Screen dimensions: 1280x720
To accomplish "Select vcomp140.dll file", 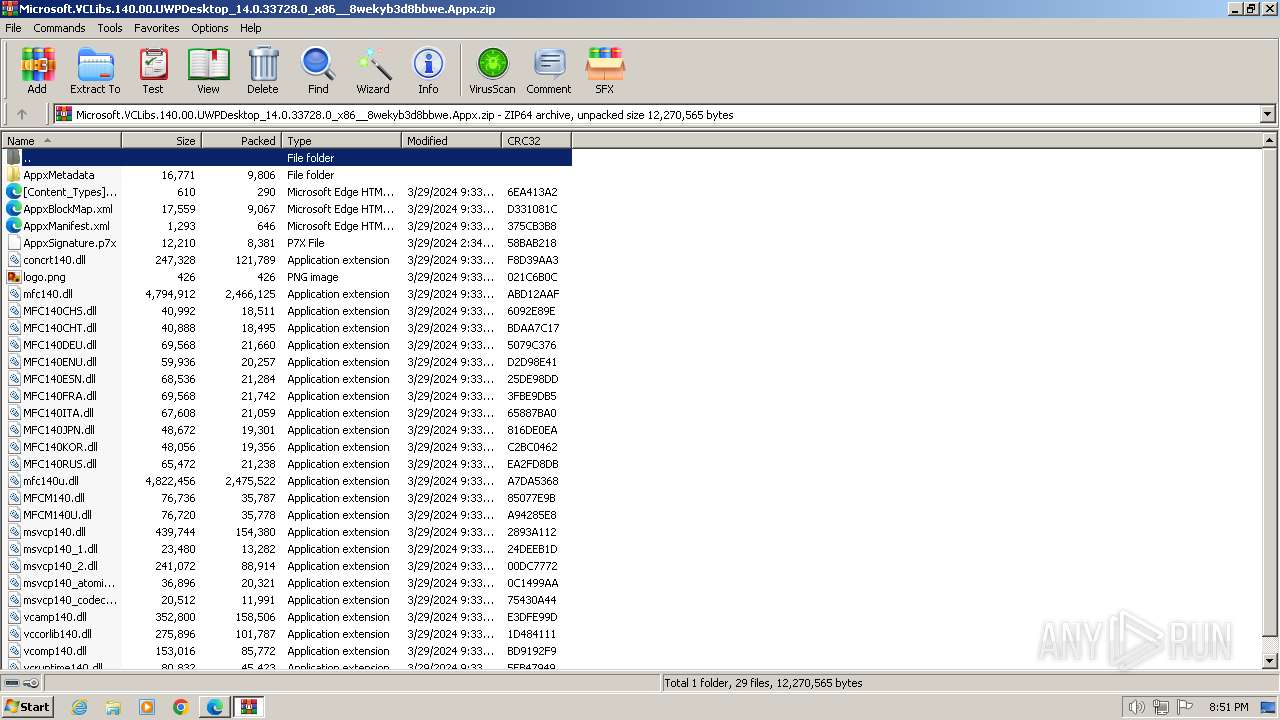I will (x=287, y=651).
